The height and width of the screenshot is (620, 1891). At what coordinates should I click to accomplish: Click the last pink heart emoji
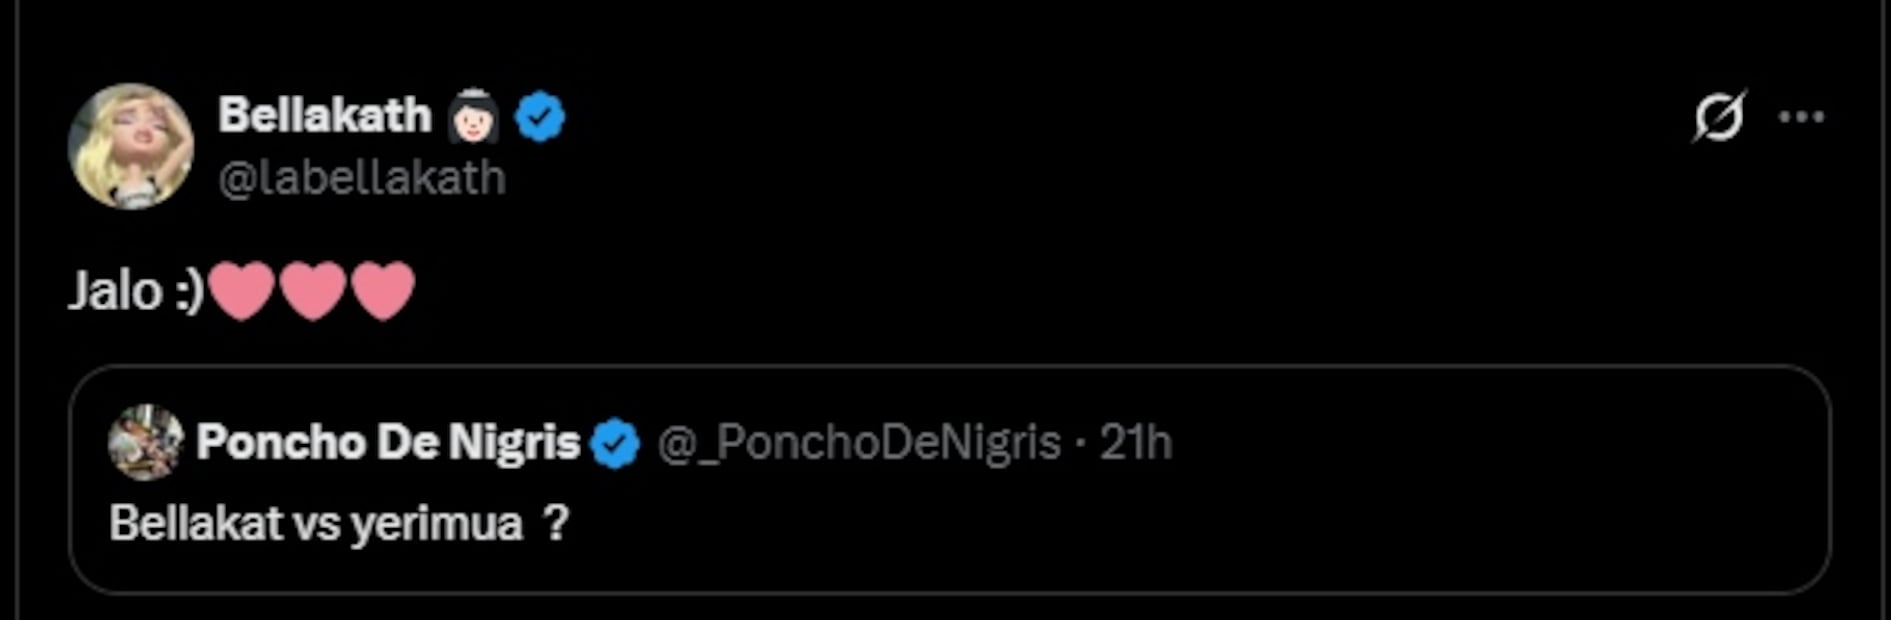point(383,291)
